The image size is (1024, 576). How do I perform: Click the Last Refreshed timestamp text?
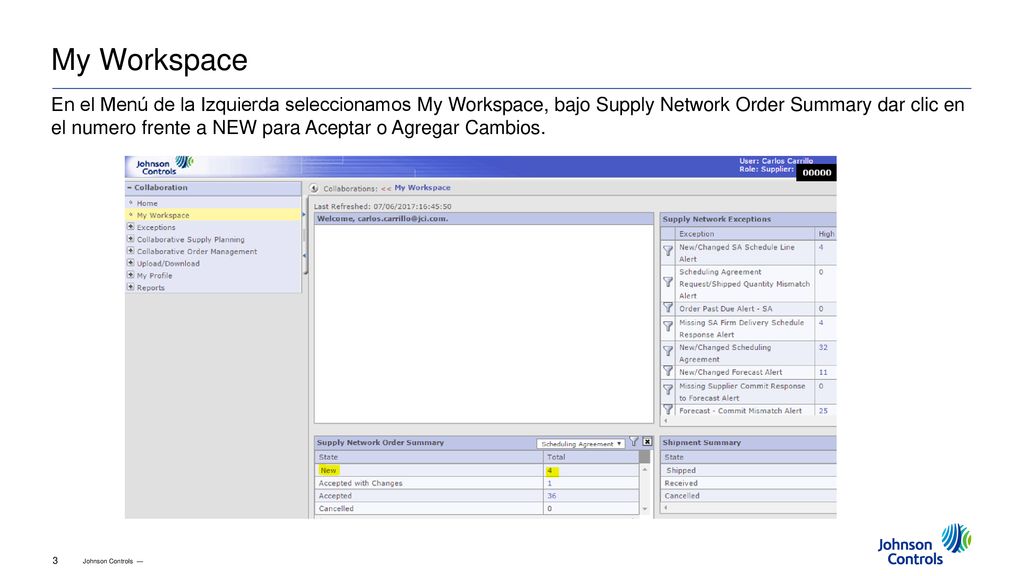coord(383,206)
